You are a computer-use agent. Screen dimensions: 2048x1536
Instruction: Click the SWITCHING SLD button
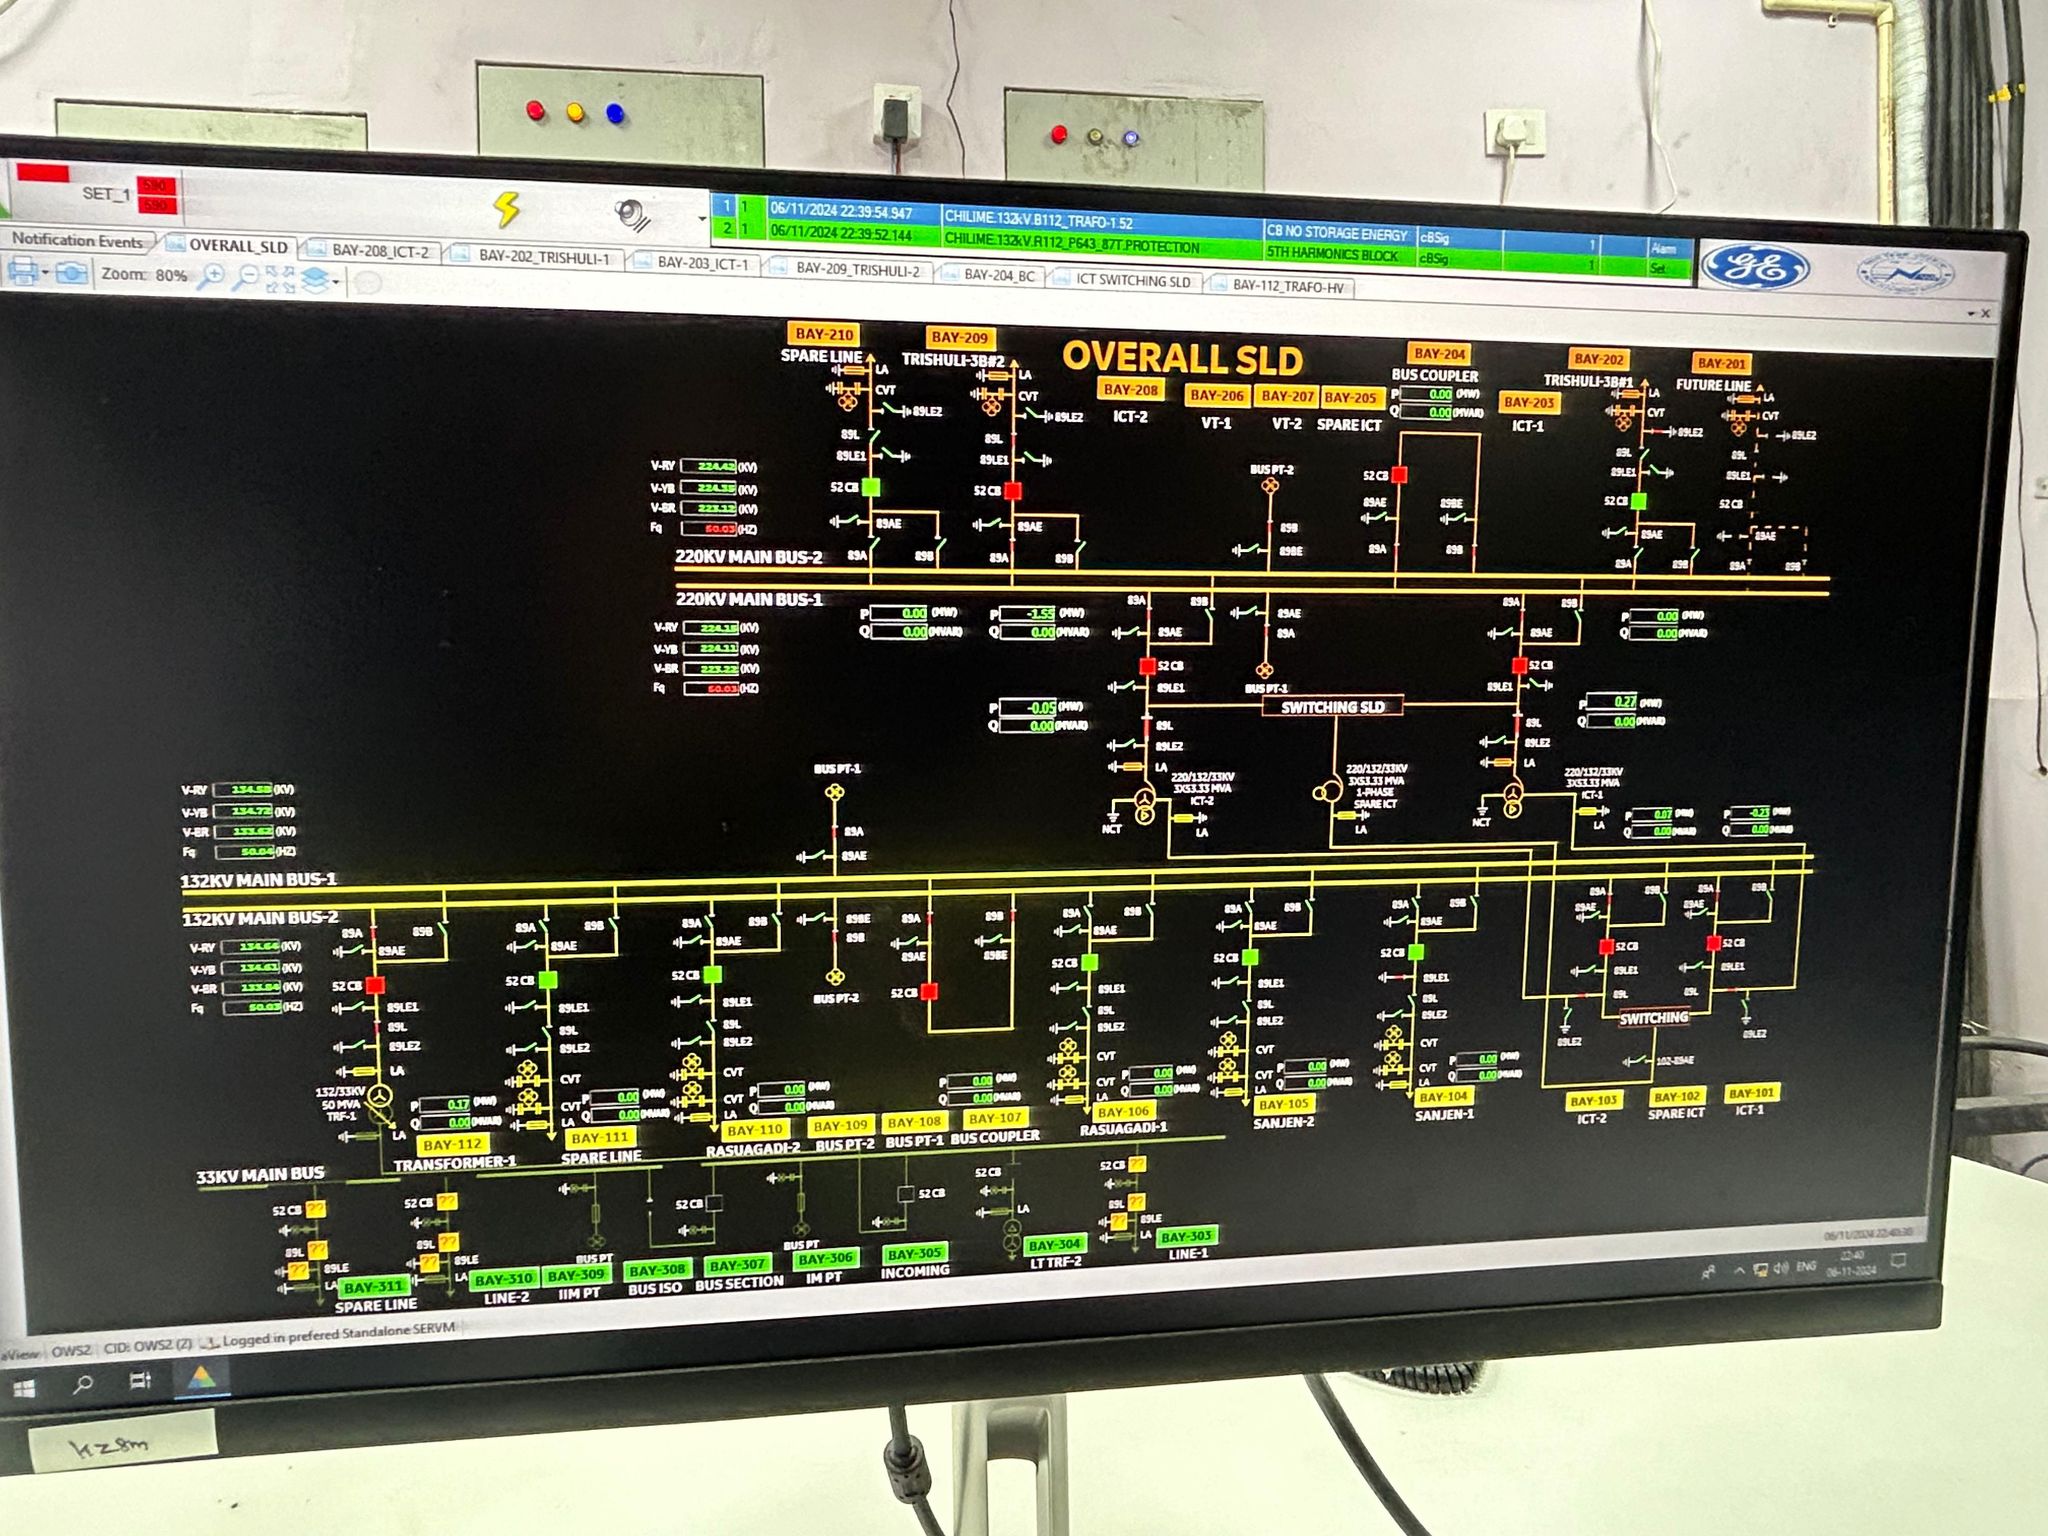coord(1333,707)
